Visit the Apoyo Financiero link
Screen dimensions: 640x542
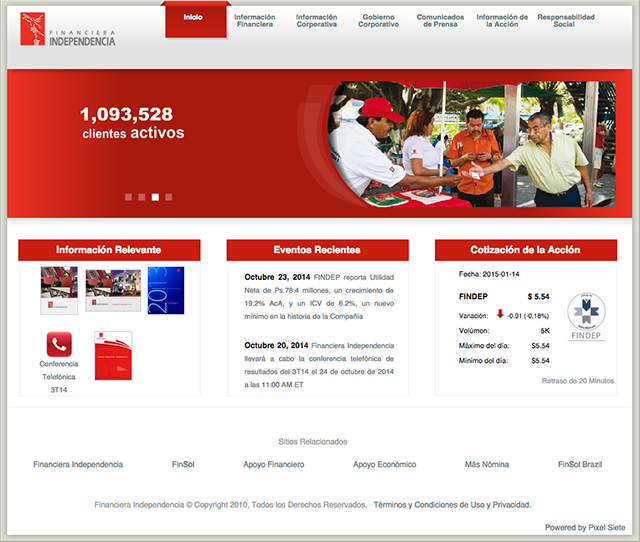pos(274,464)
